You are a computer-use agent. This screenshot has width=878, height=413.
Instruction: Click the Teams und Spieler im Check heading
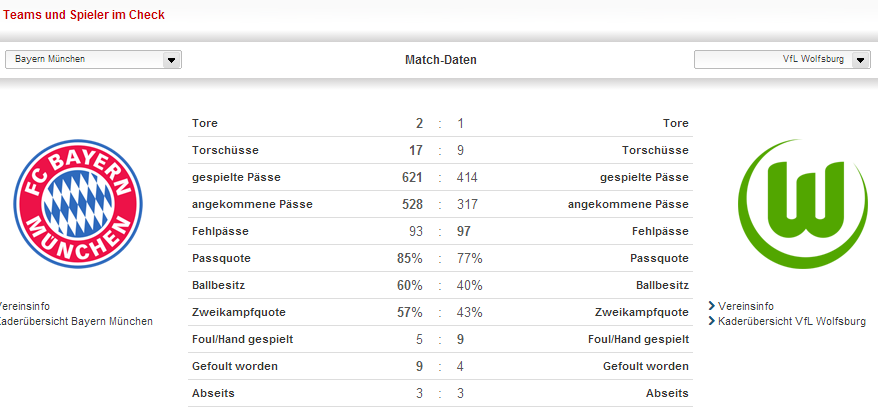pyautogui.click(x=84, y=15)
